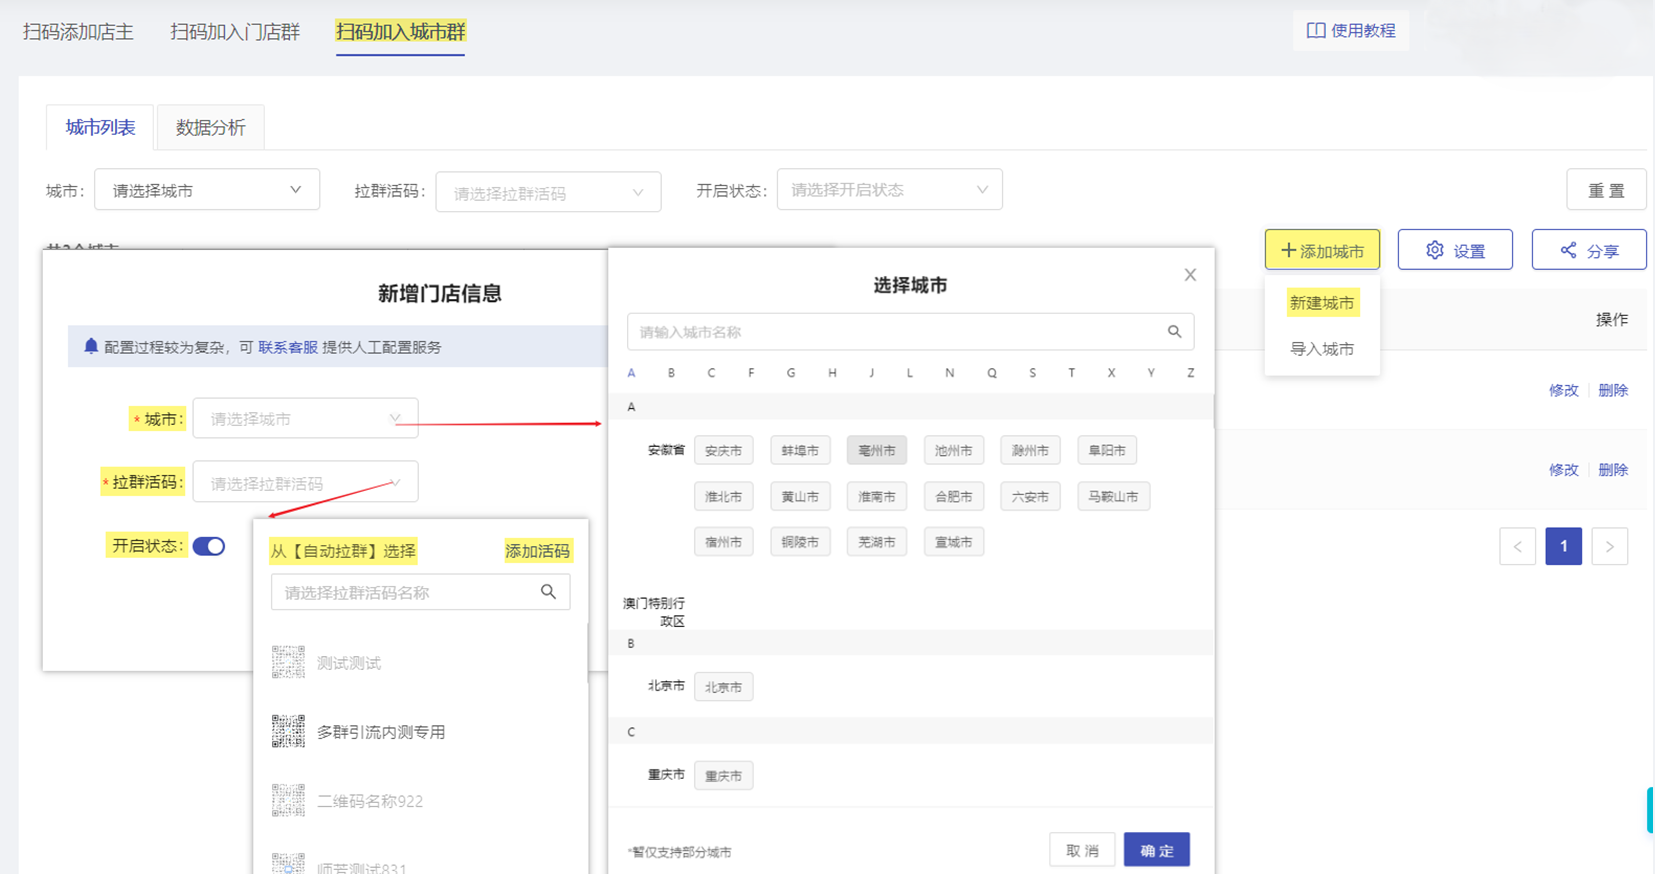Open the 城市列表 tab

(100, 127)
